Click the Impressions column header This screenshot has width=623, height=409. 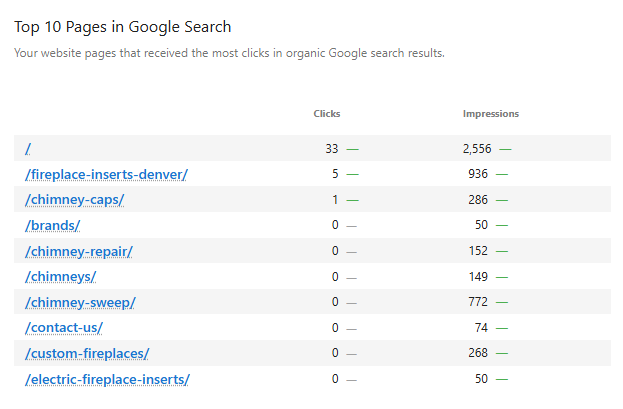click(490, 114)
